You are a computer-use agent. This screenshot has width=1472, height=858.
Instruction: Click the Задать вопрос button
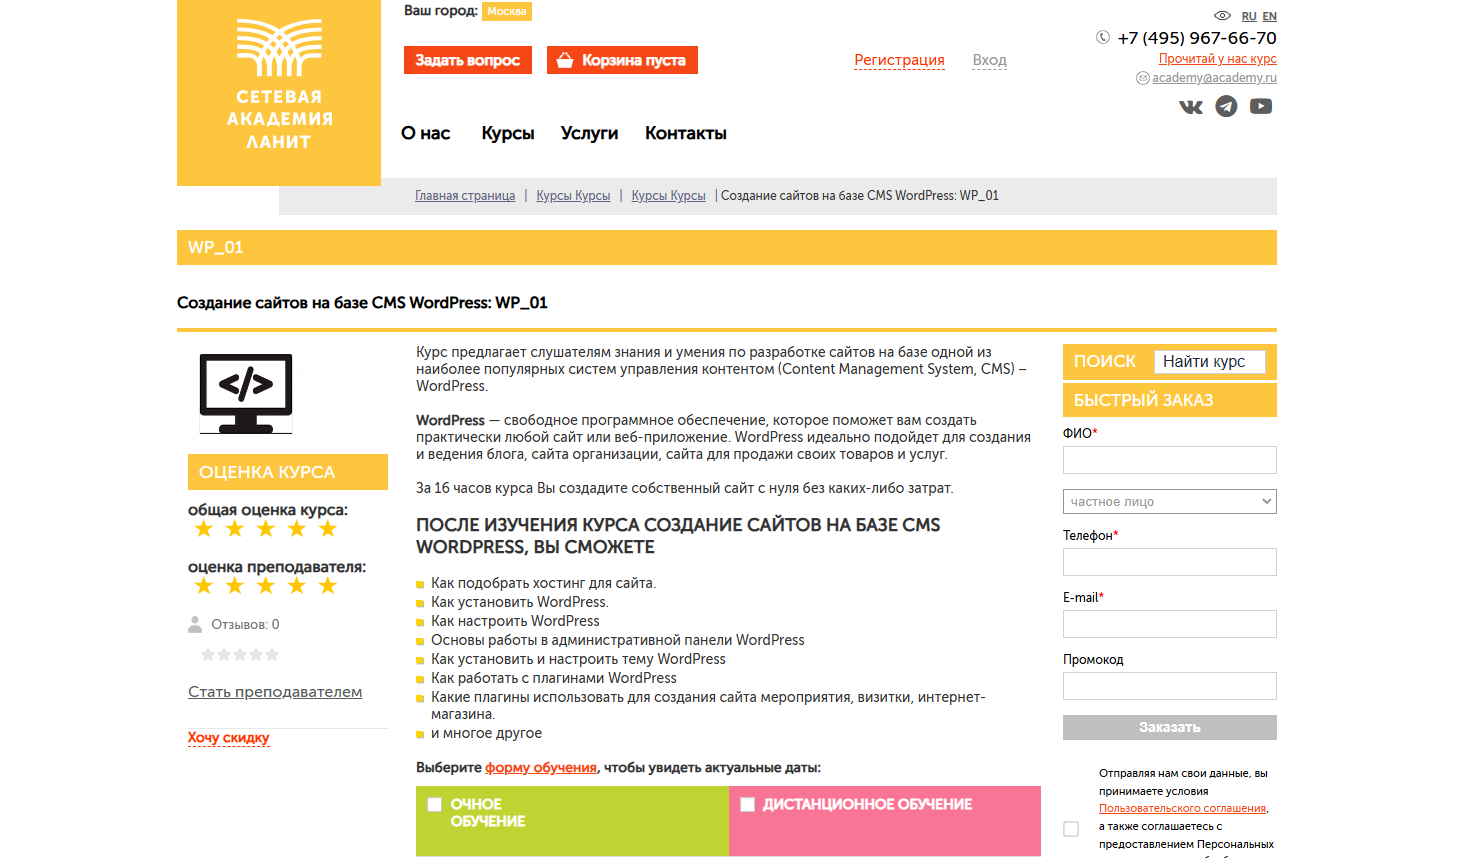[x=468, y=60]
